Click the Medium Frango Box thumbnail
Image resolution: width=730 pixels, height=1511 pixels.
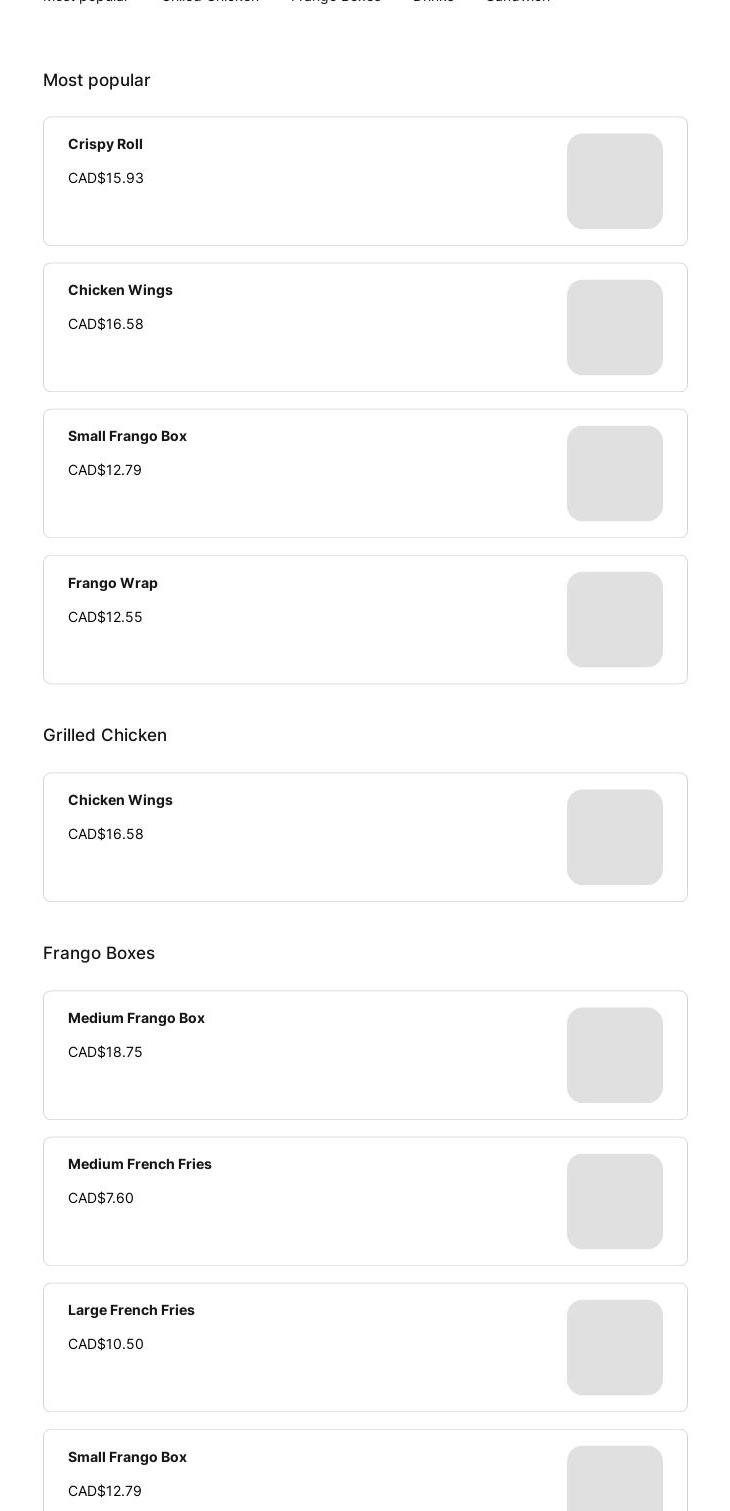tap(614, 1055)
